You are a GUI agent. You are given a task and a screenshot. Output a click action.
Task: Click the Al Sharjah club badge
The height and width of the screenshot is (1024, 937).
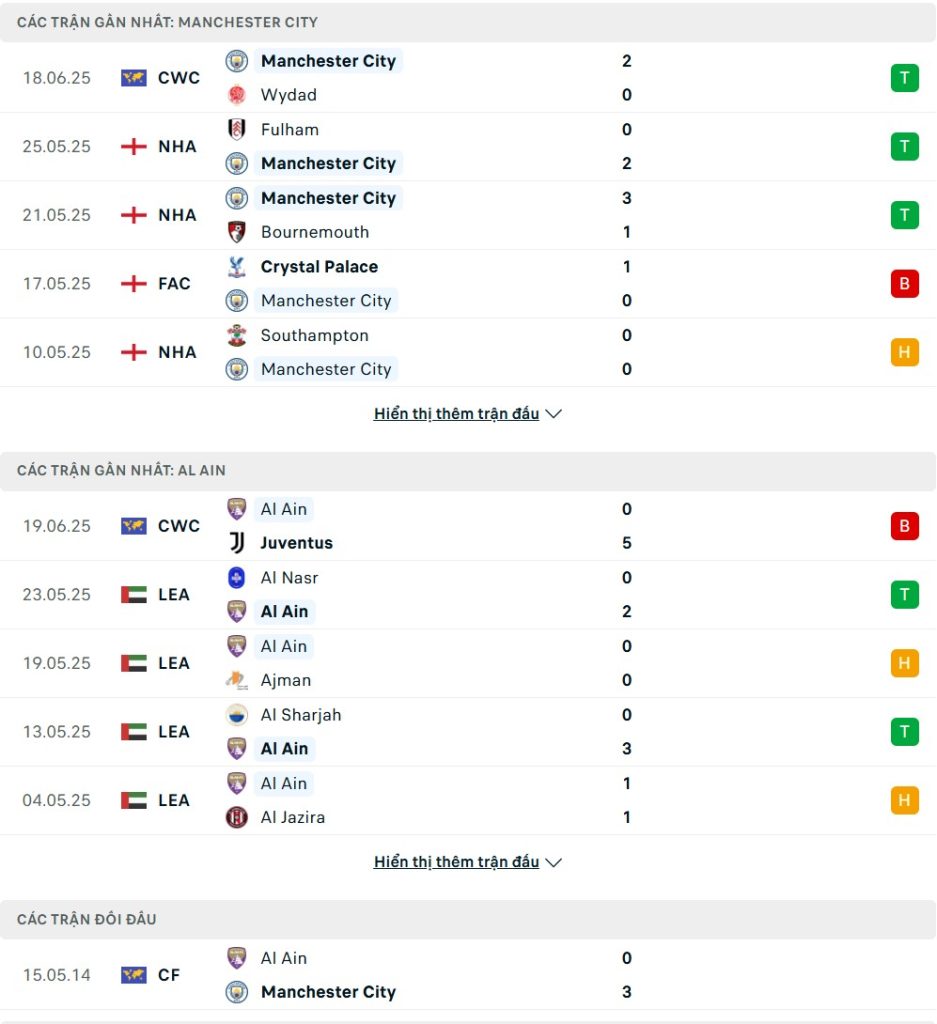click(236, 714)
